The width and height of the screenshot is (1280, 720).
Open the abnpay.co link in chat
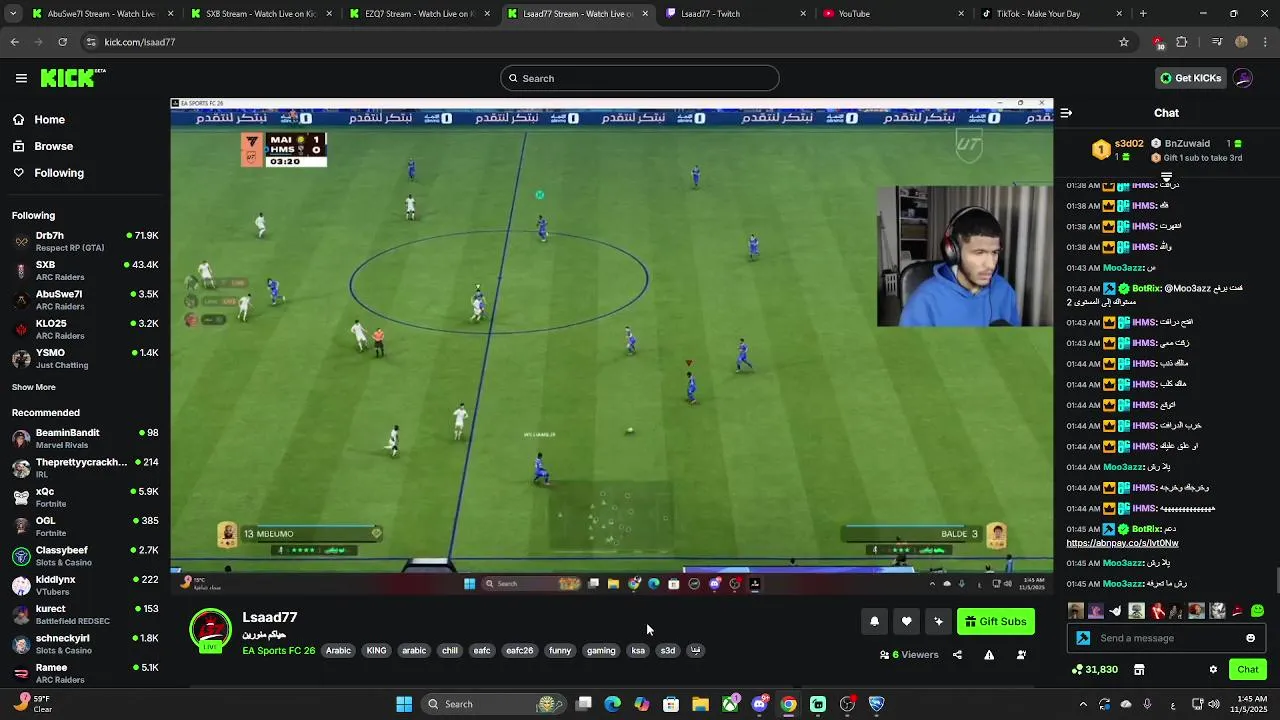[x=1122, y=543]
